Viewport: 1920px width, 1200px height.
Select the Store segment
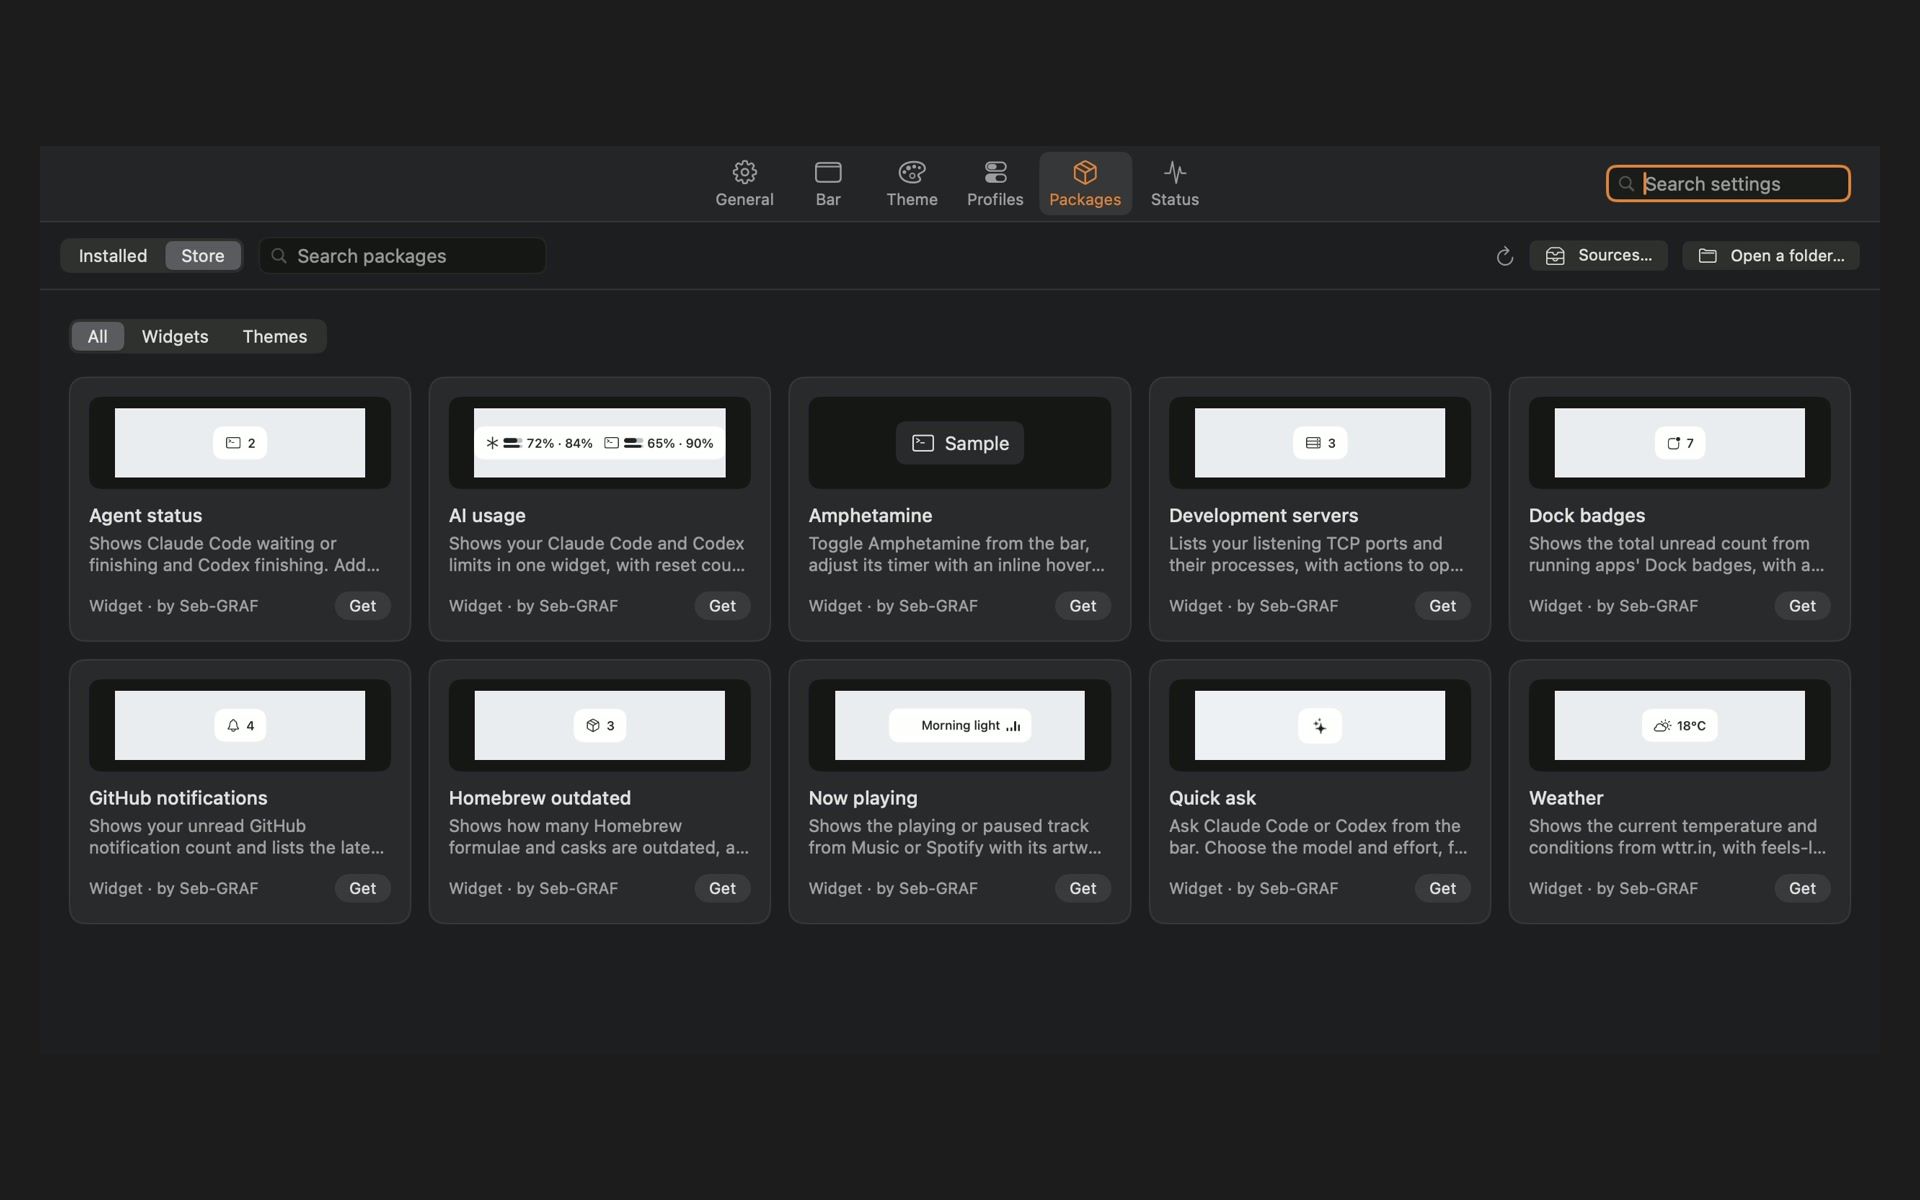click(203, 256)
